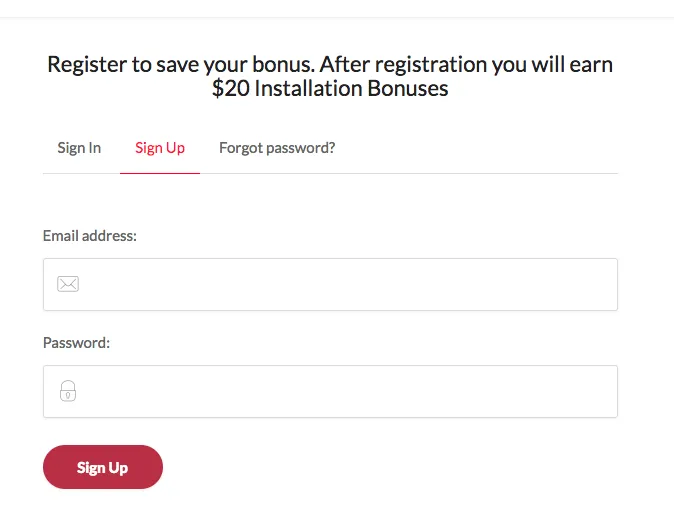Click the "Email address:" label
This screenshot has height=520, width=674.
coord(90,236)
